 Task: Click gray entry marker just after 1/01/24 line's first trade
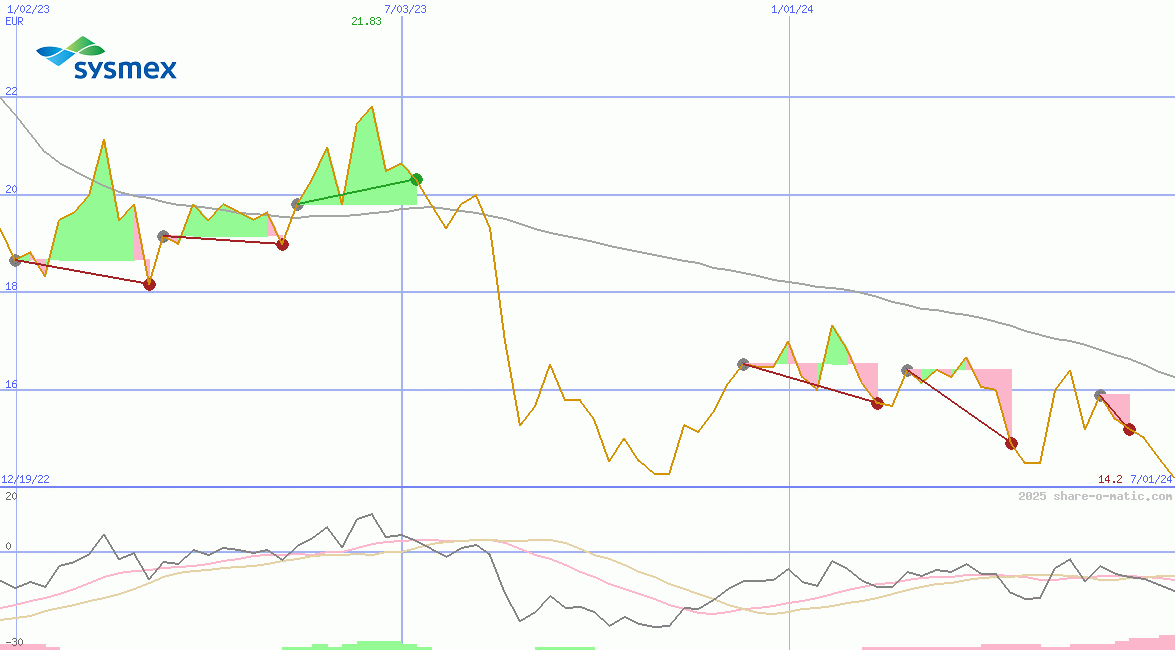pyautogui.click(x=907, y=370)
